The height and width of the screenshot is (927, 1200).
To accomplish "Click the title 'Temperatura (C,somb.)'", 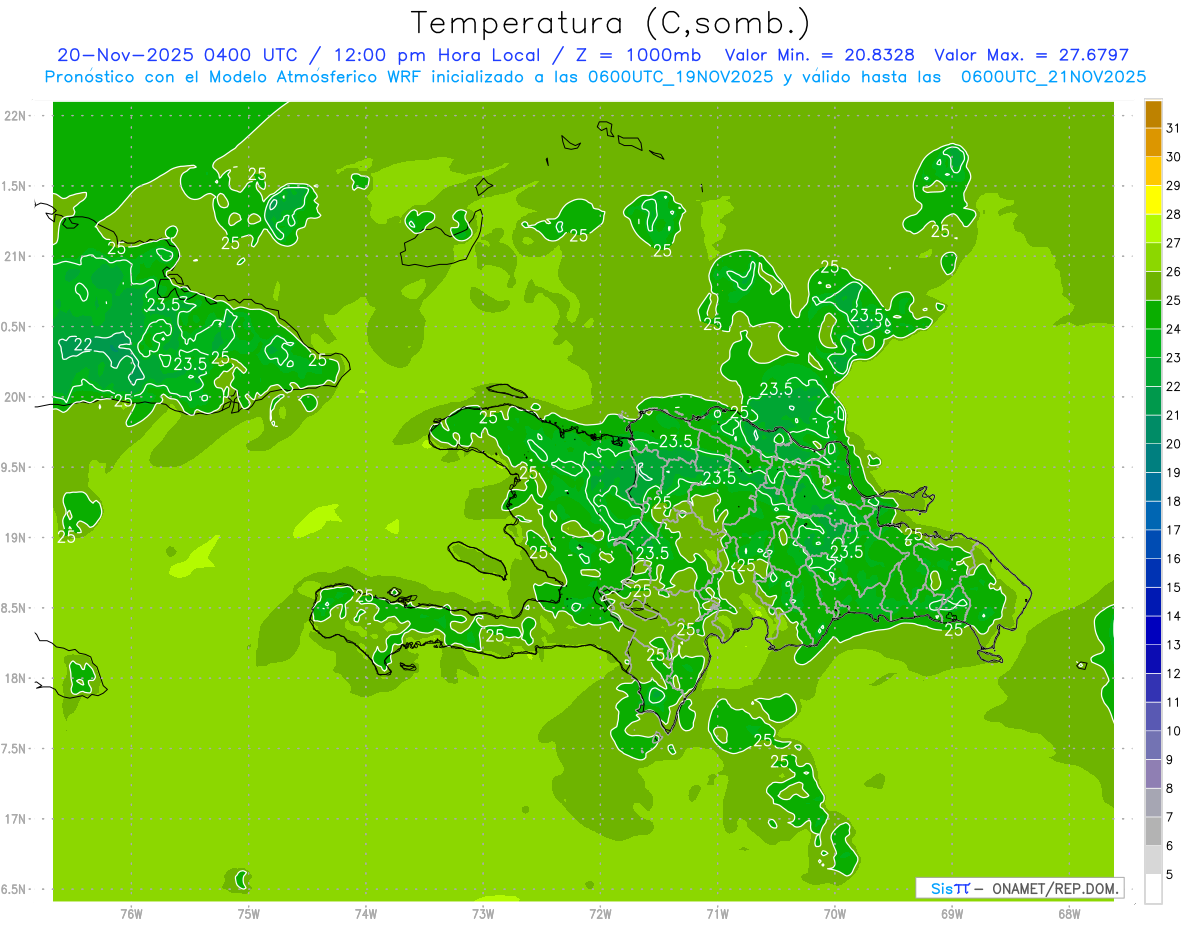I will pos(610,23).
